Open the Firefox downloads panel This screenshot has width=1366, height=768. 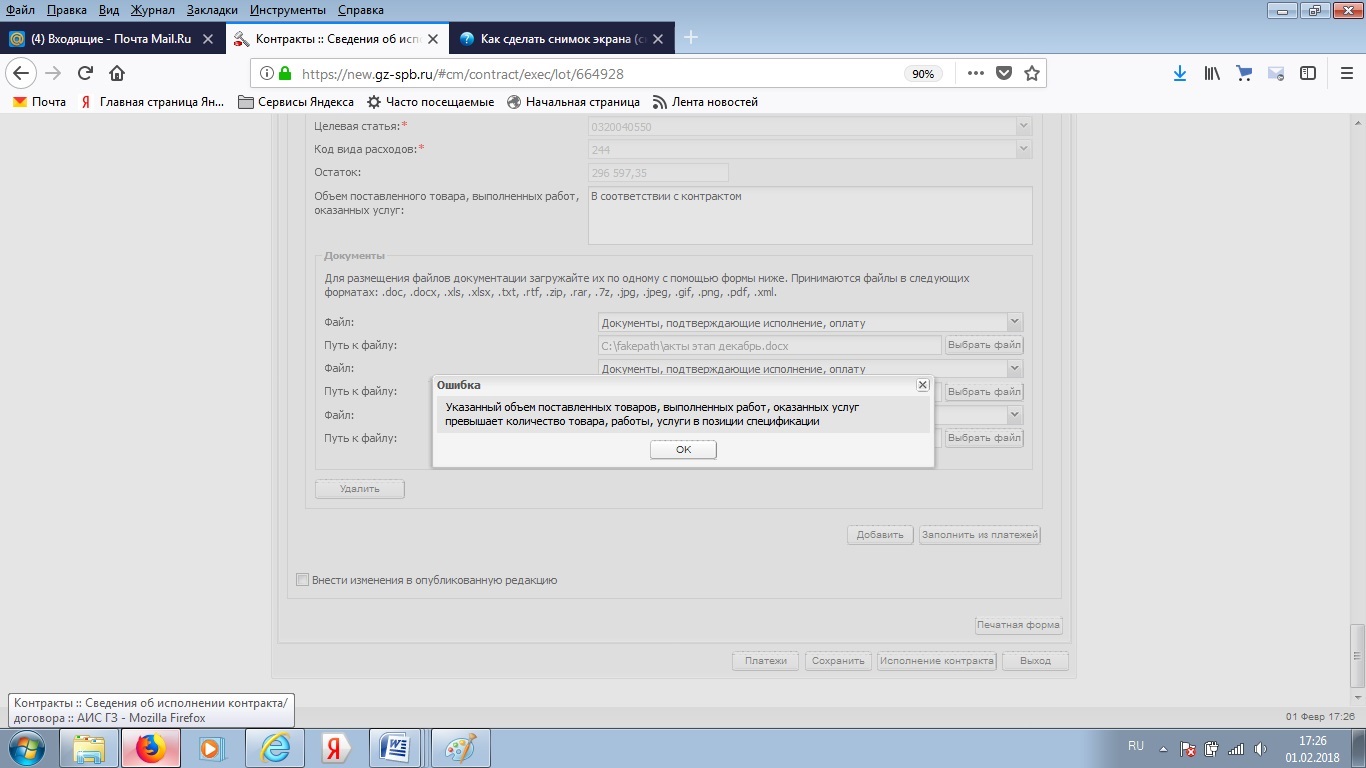pyautogui.click(x=1180, y=73)
